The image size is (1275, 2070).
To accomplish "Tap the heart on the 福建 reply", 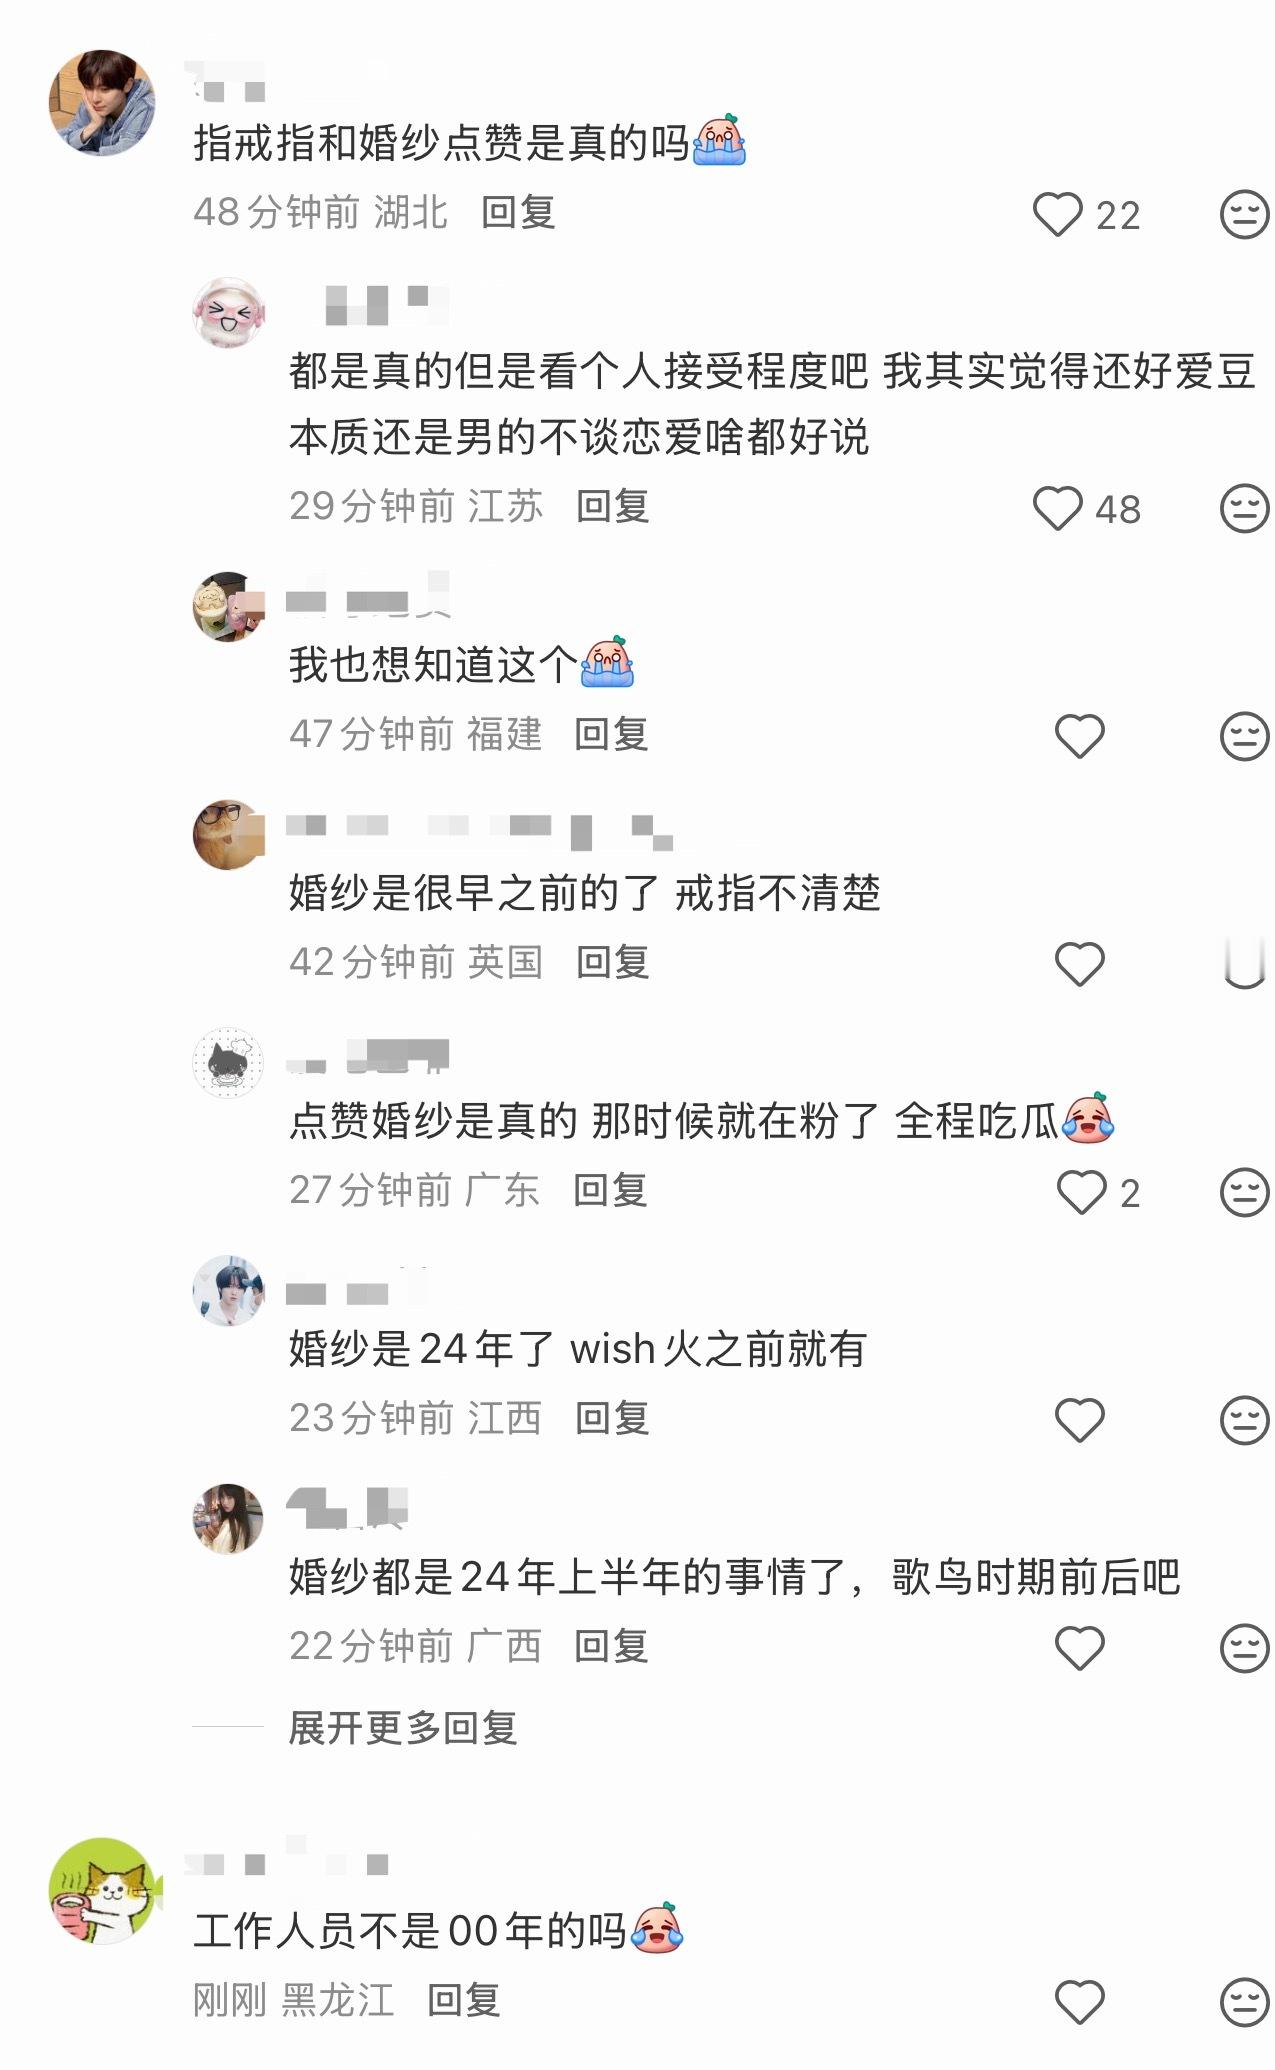I will [x=1080, y=736].
